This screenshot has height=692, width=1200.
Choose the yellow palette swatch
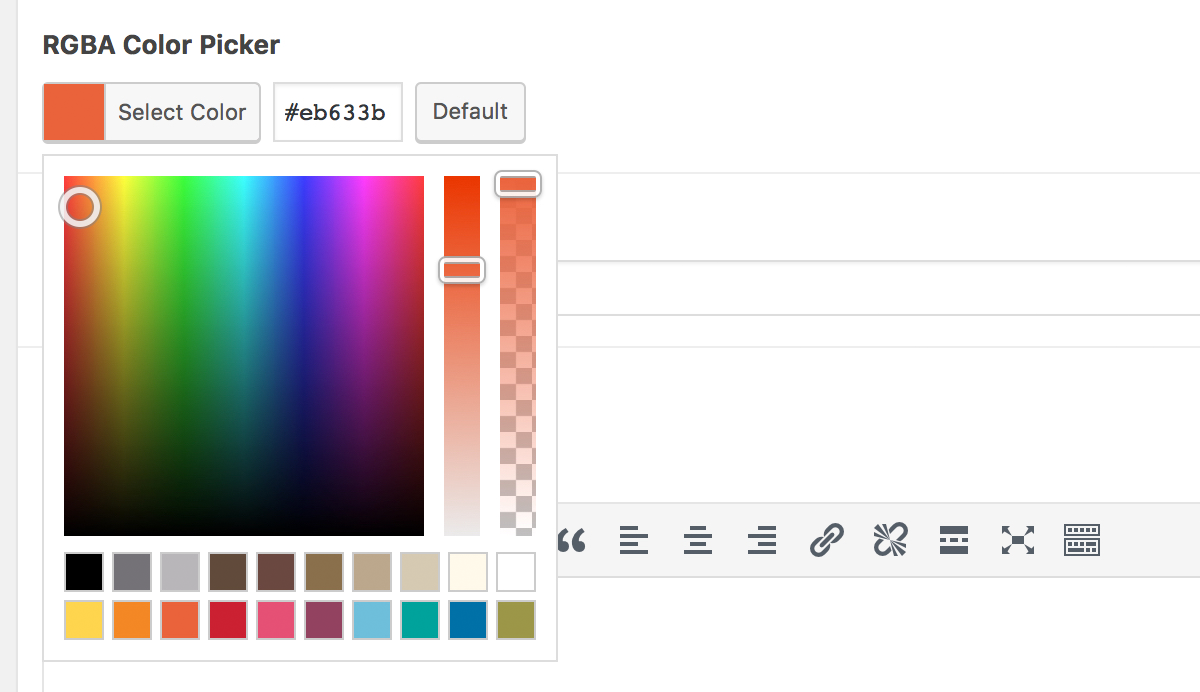84,620
